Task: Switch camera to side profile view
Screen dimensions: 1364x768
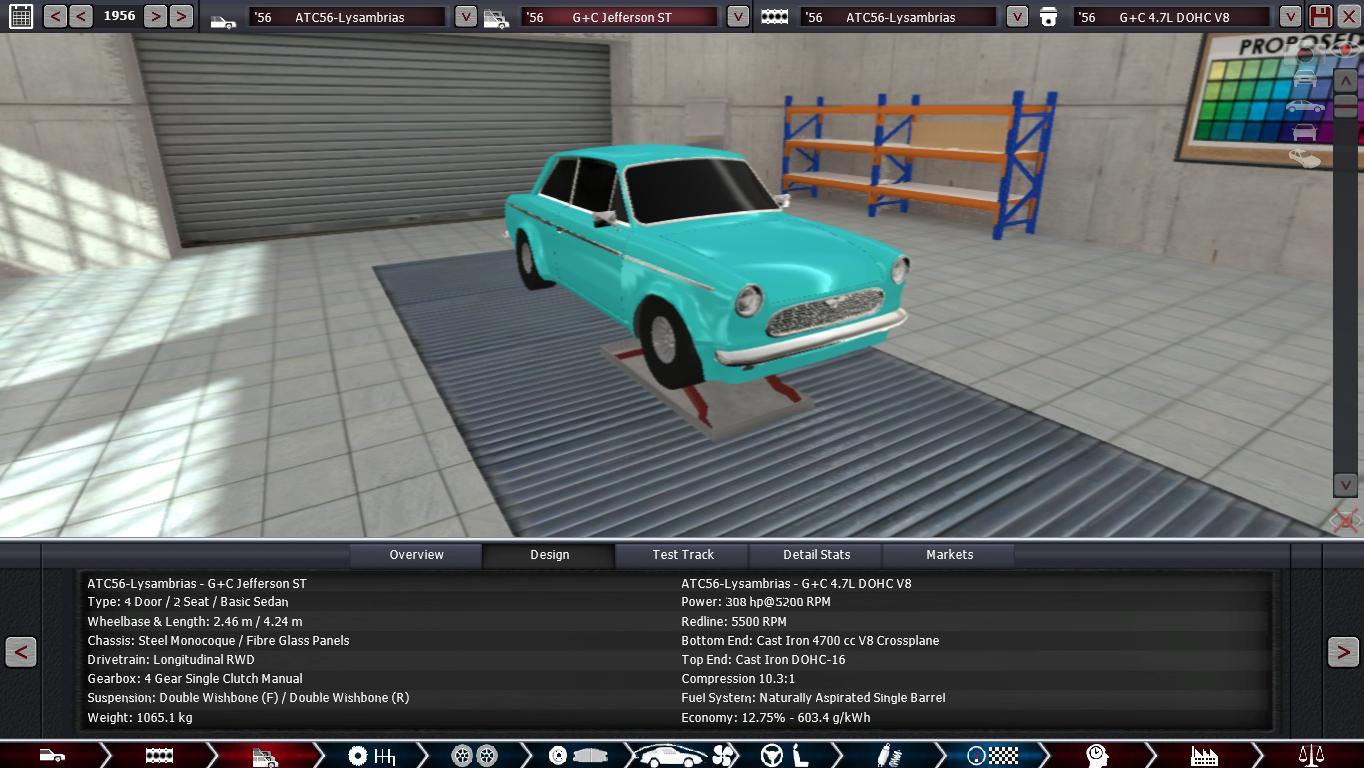Action: (1304, 106)
